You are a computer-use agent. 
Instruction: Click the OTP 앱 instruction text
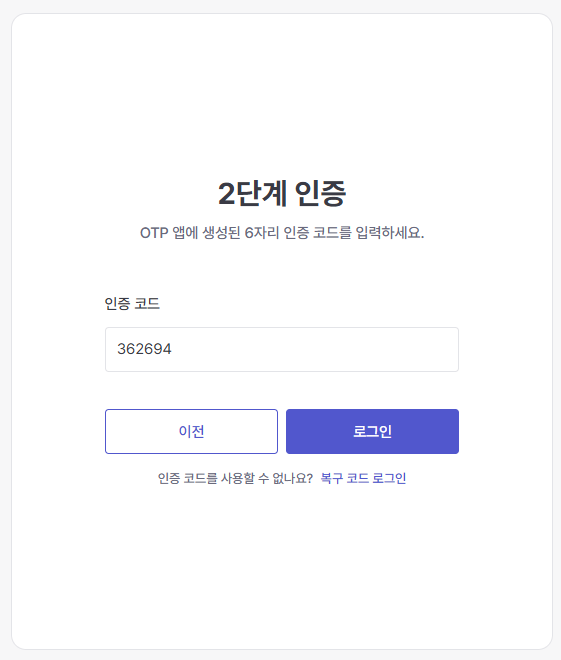coord(282,232)
